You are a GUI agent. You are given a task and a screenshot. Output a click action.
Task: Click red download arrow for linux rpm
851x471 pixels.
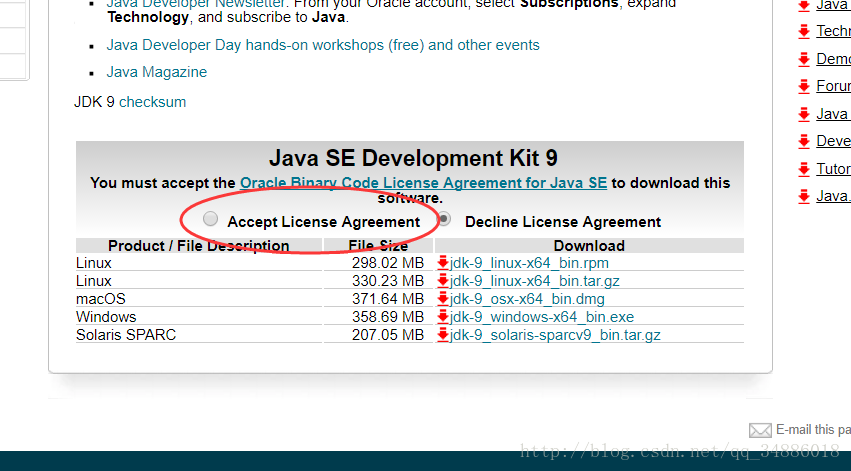click(x=443, y=263)
